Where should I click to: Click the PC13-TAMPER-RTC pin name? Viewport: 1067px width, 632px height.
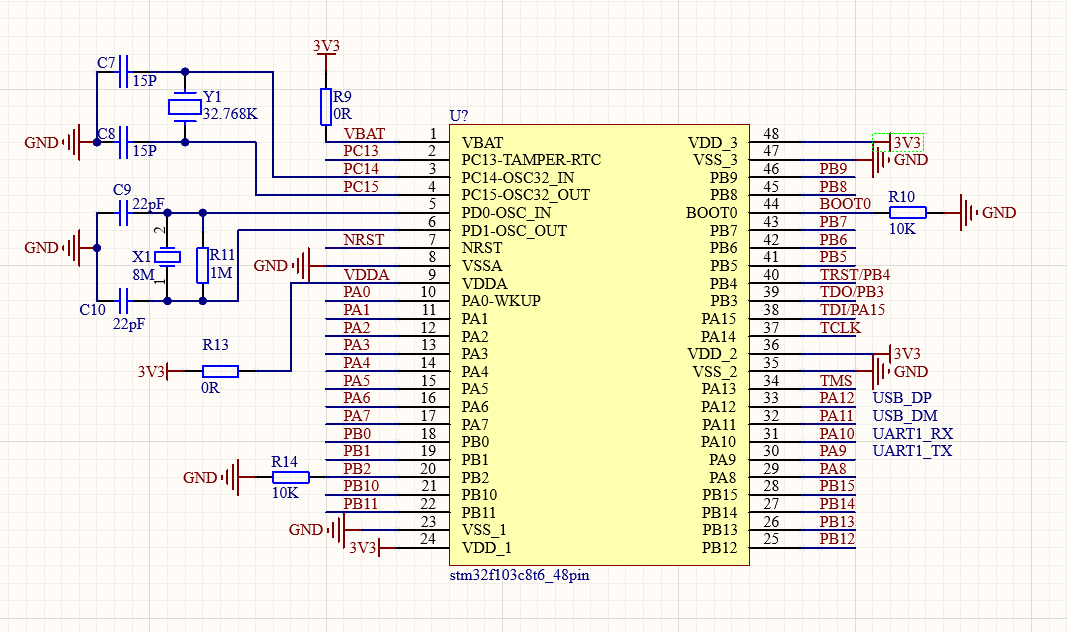tap(531, 160)
